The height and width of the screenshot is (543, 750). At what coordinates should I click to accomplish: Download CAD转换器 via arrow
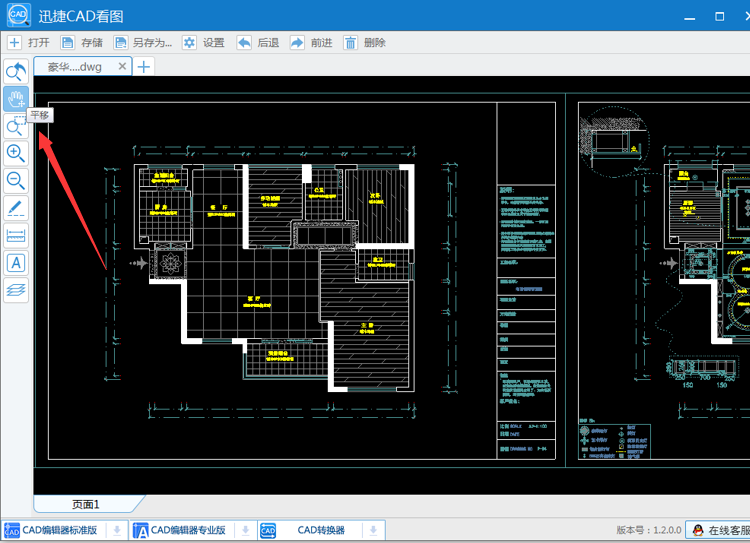click(x=374, y=530)
